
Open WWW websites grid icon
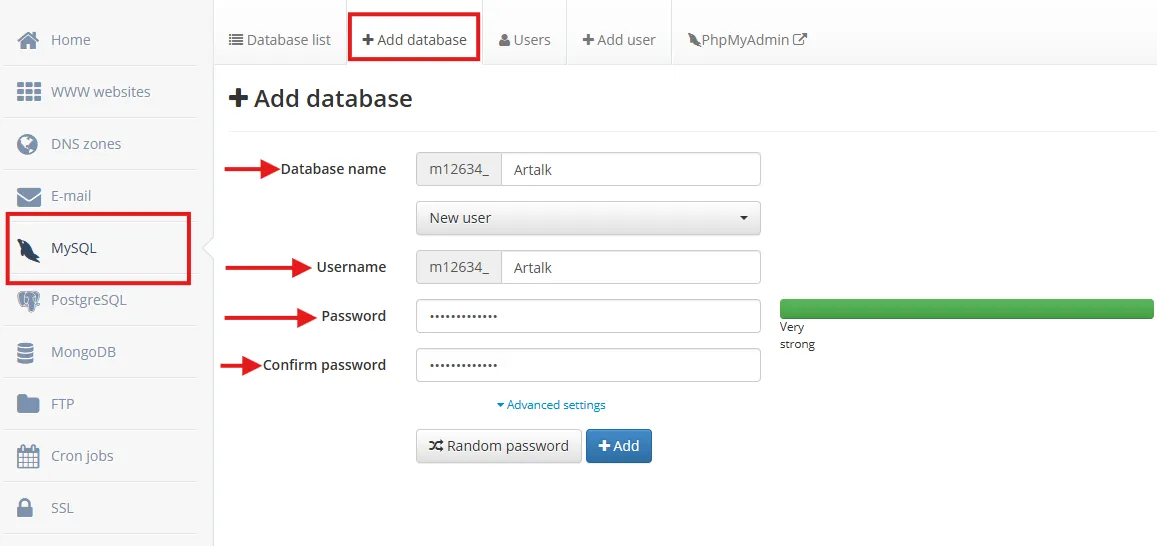(28, 92)
